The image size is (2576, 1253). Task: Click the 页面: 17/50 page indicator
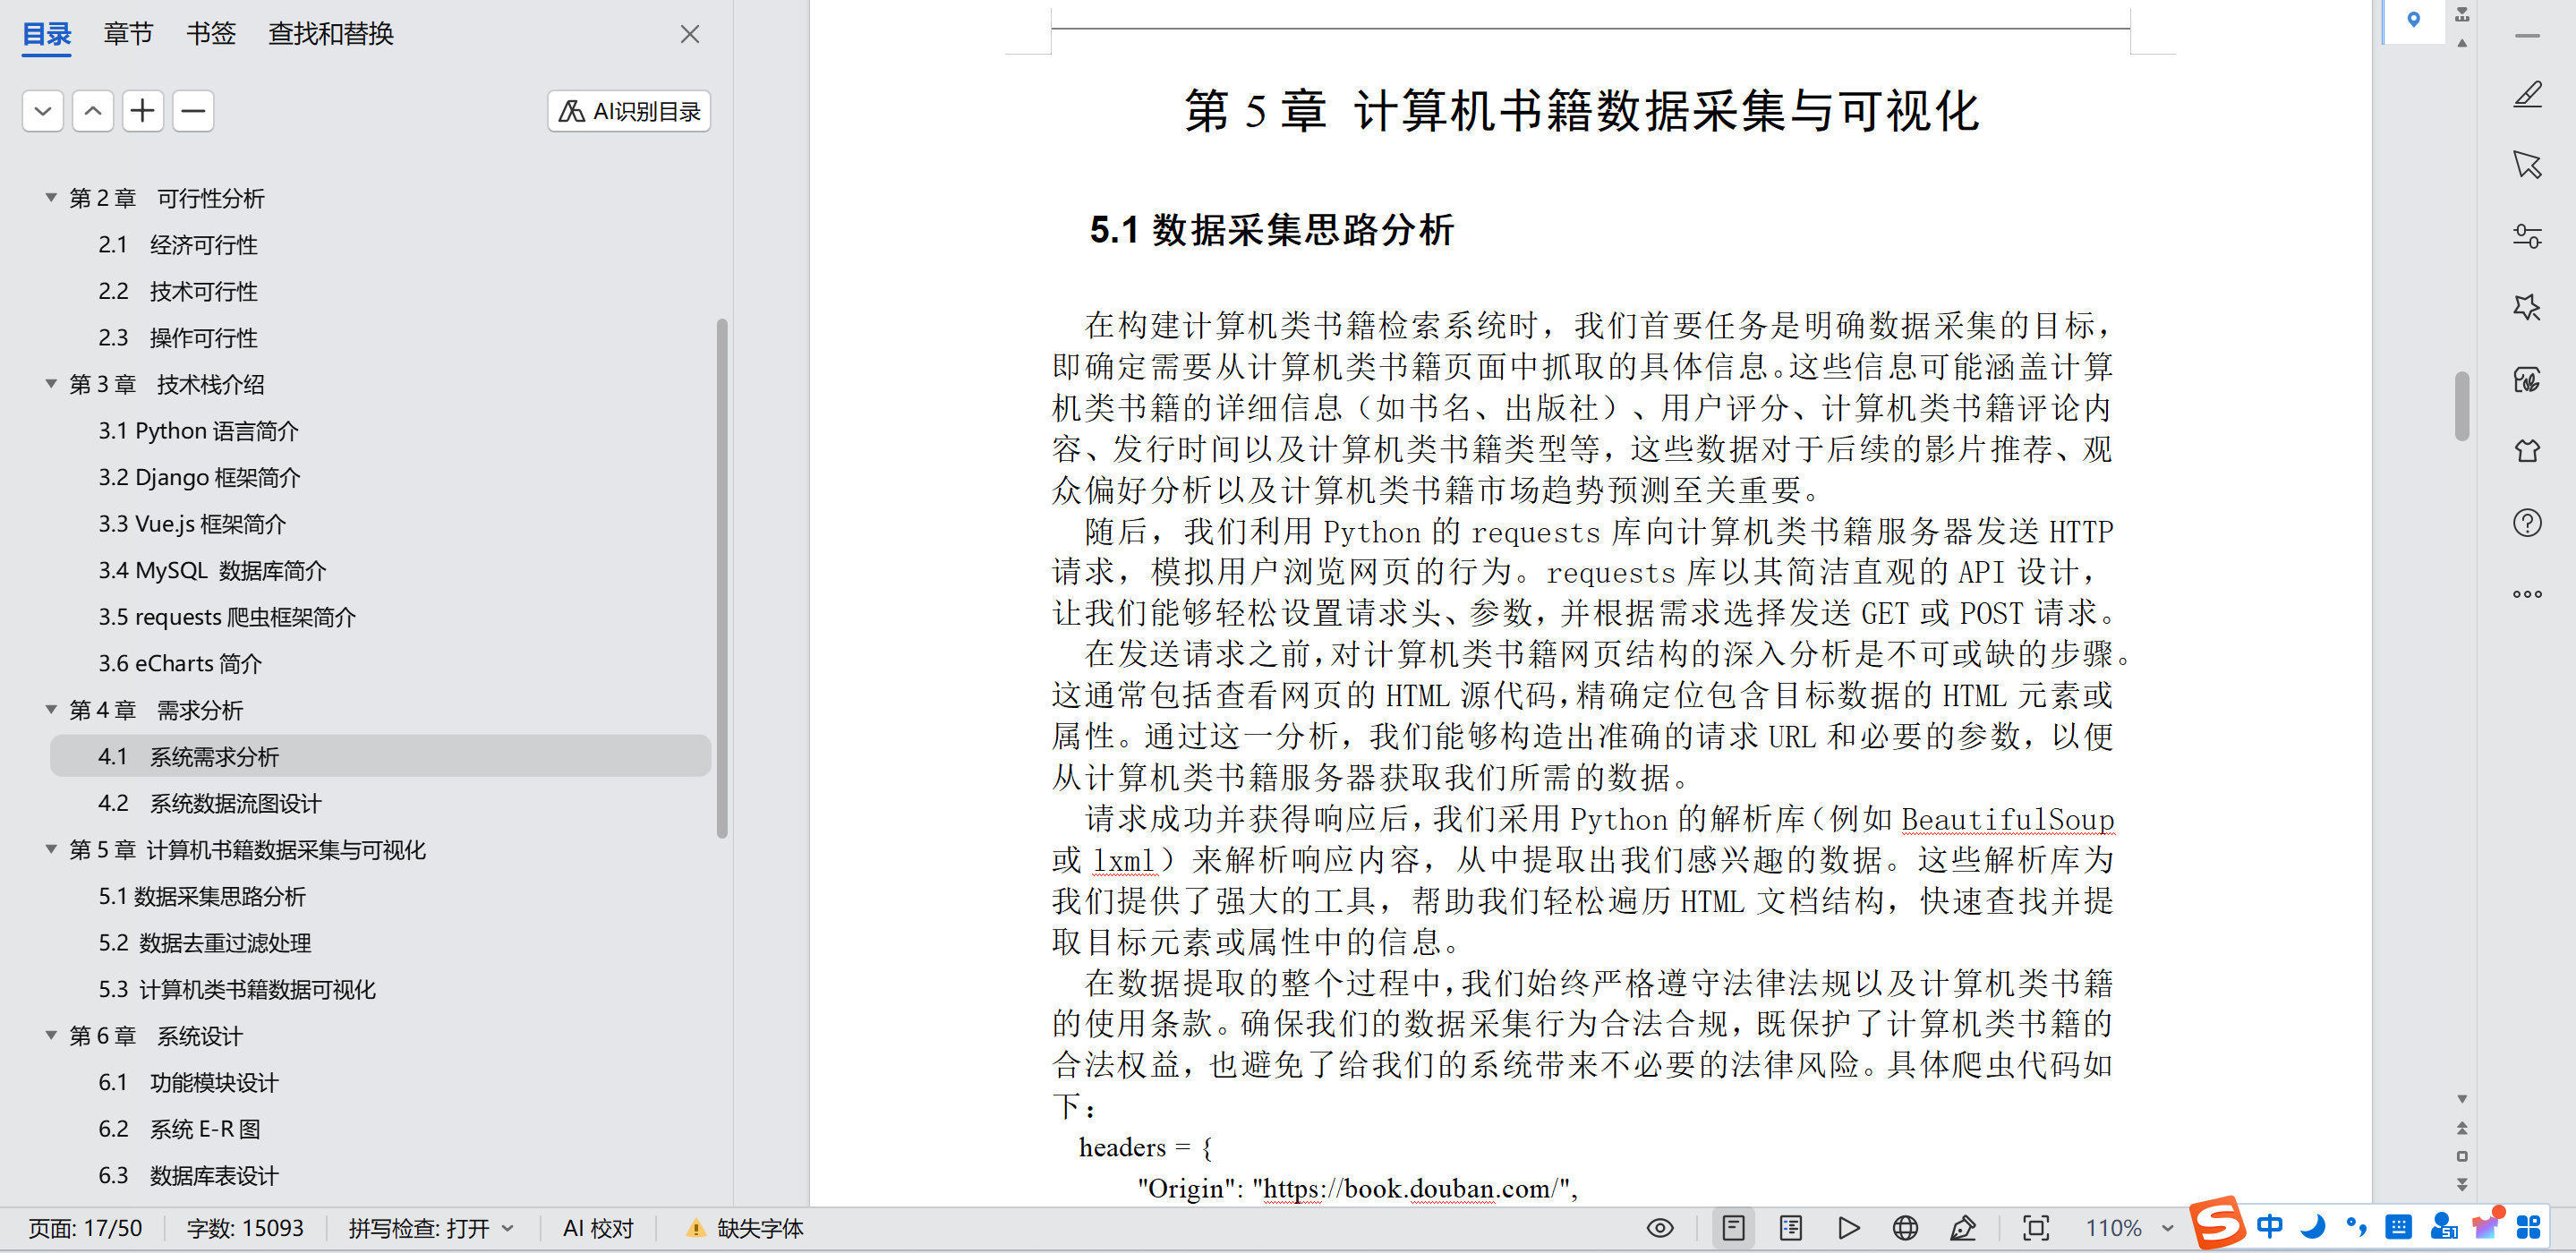[x=85, y=1228]
